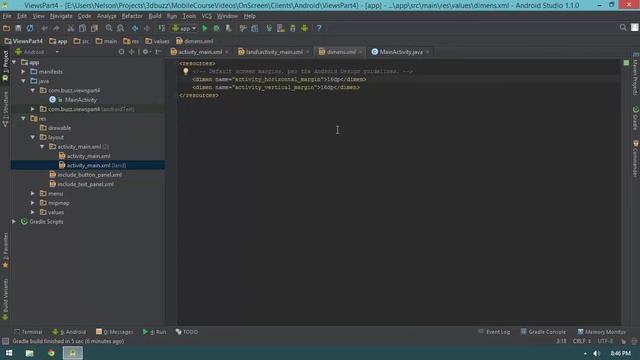Screen dimensions: 640x360
Task: Click the Make Project icon
Action: pyautogui.click(x=162, y=28)
